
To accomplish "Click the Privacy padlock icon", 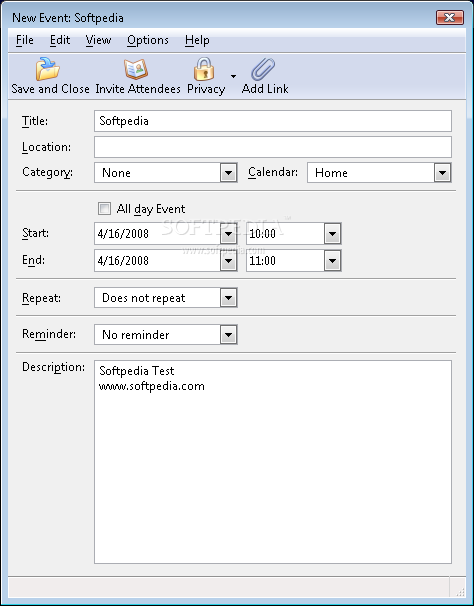I will pyautogui.click(x=204, y=69).
